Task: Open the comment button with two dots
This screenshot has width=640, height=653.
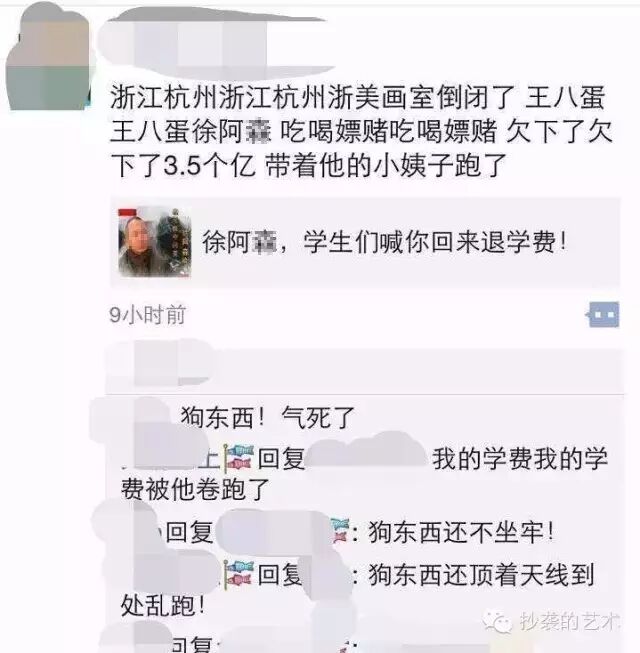Action: [603, 314]
